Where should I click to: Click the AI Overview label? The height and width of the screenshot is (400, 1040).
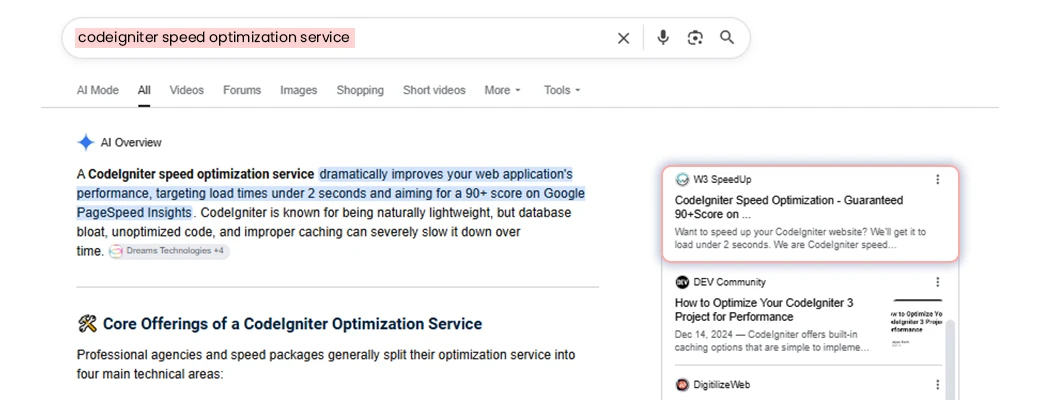pyautogui.click(x=131, y=143)
